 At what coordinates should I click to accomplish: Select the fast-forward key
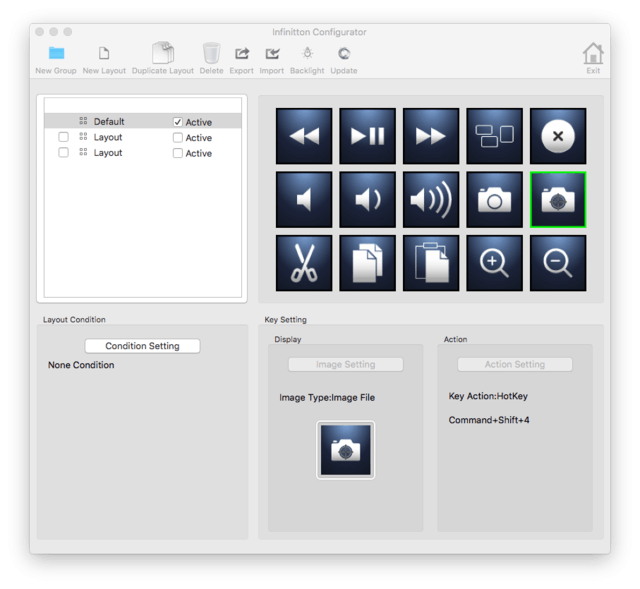pyautogui.click(x=431, y=136)
